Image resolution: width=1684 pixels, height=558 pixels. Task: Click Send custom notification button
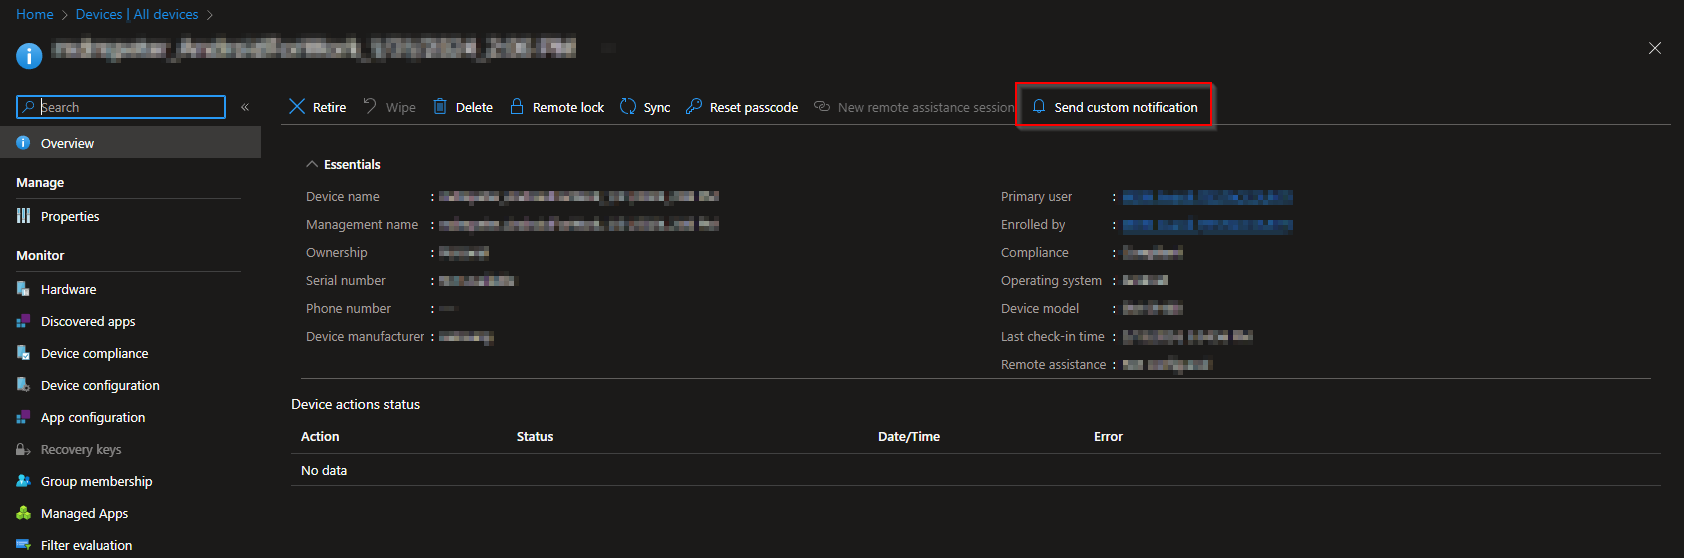[1114, 106]
